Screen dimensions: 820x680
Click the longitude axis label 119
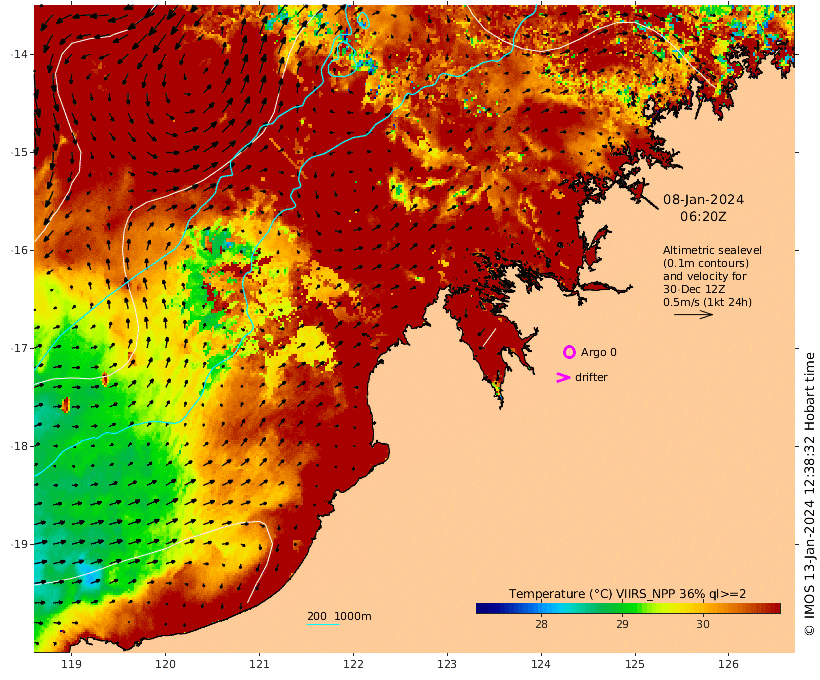point(72,664)
